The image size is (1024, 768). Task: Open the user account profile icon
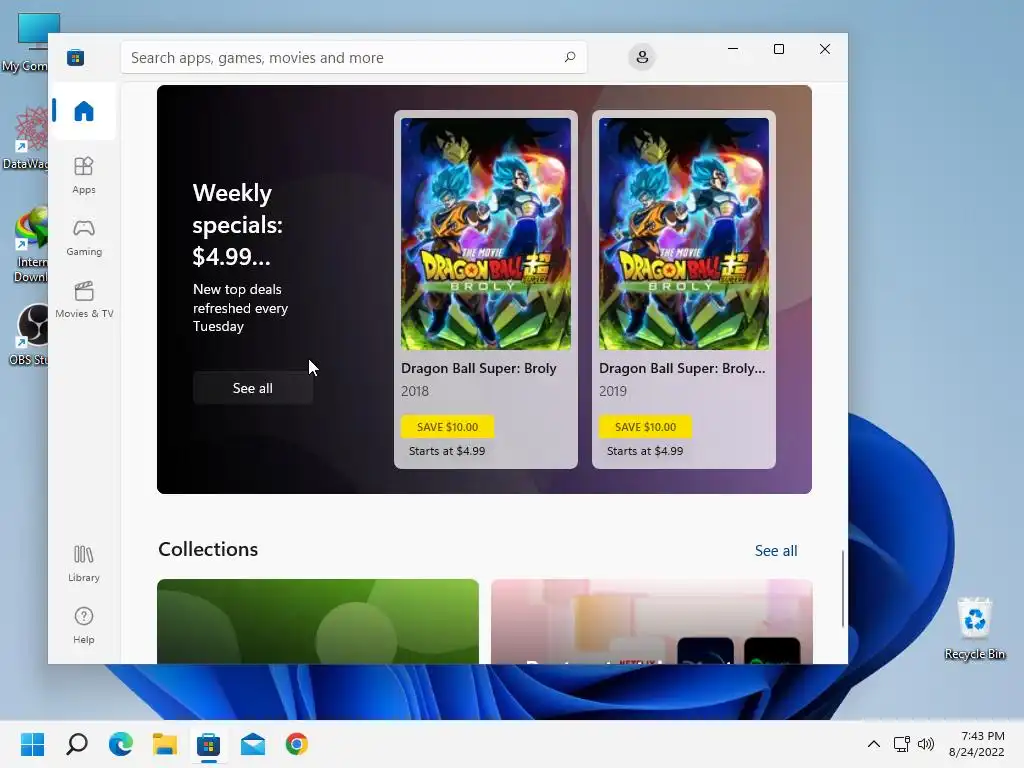[642, 57]
